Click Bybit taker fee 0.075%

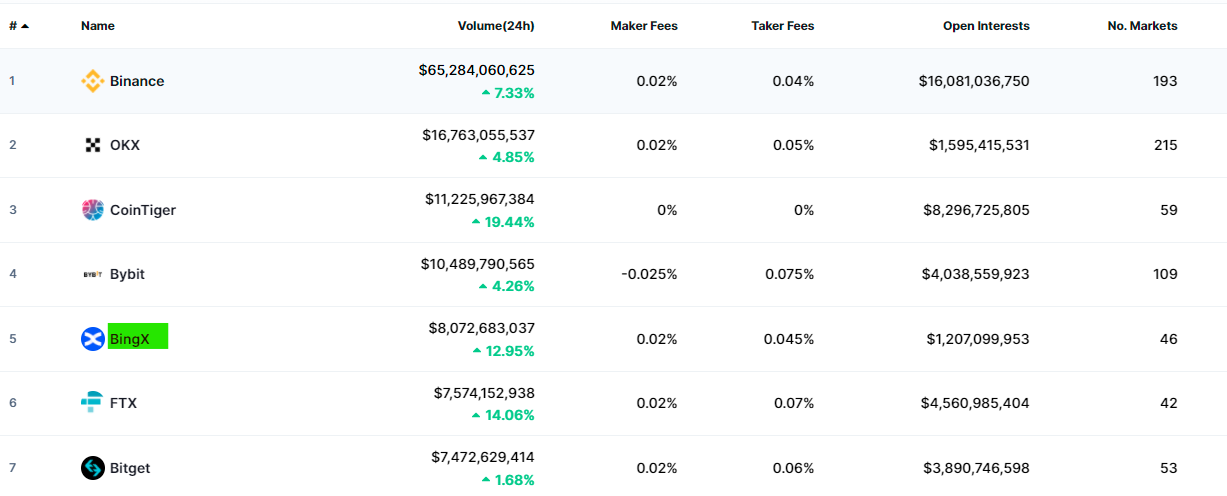790,274
